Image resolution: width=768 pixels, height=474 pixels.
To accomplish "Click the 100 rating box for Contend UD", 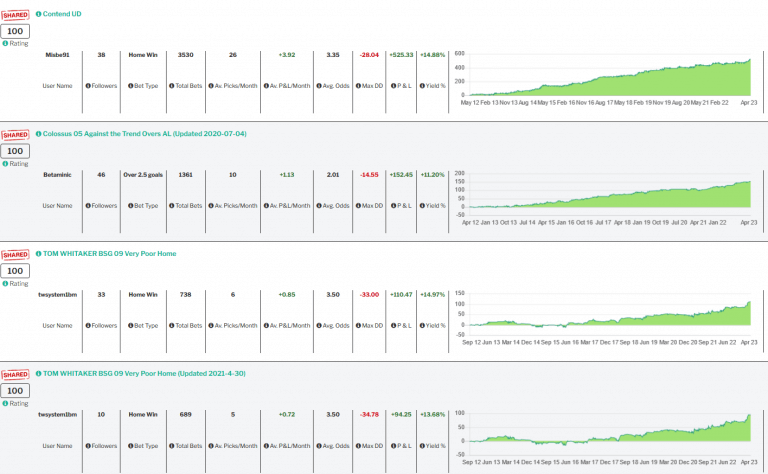I will coord(15,31).
